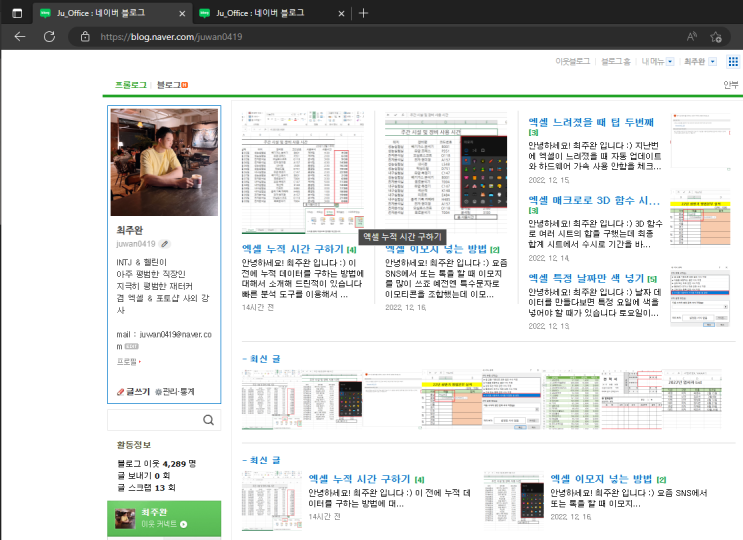Open thumbnail beside 엑셀 느려졌을 때 팁
The width and height of the screenshot is (743, 540).
(x=700, y=141)
